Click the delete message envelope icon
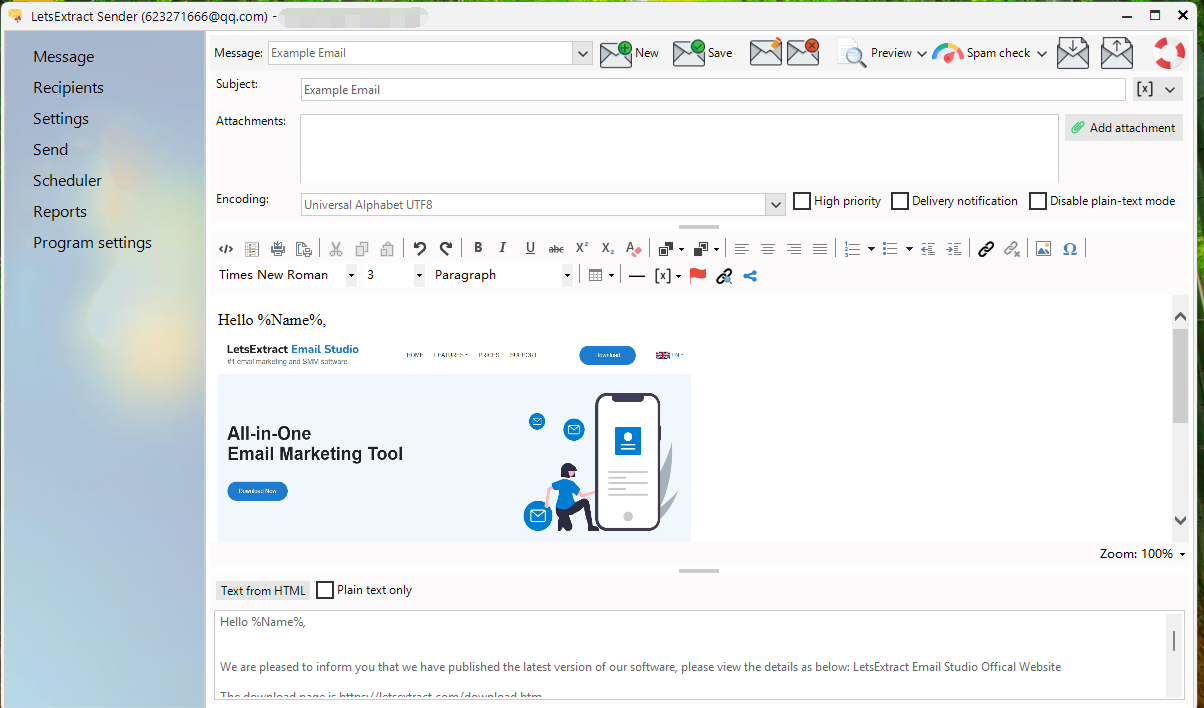 pos(803,53)
